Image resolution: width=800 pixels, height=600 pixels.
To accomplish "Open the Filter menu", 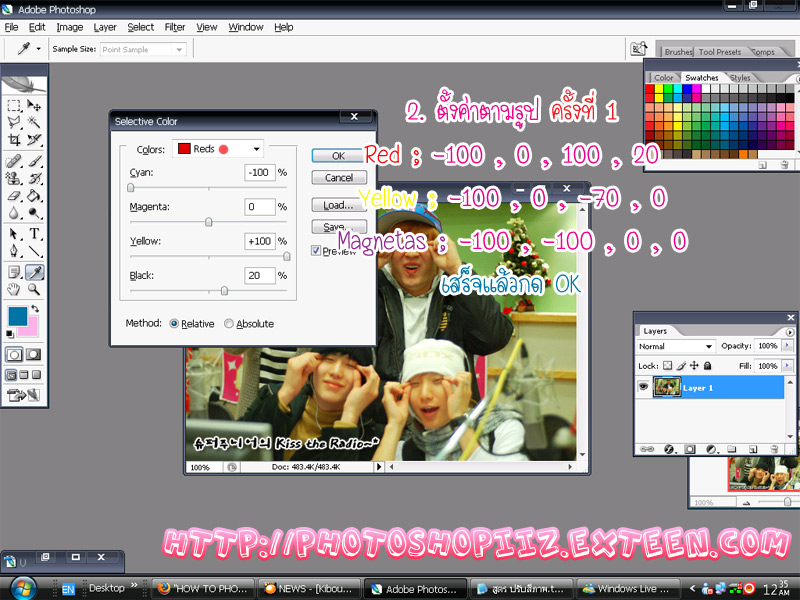I will [x=174, y=27].
